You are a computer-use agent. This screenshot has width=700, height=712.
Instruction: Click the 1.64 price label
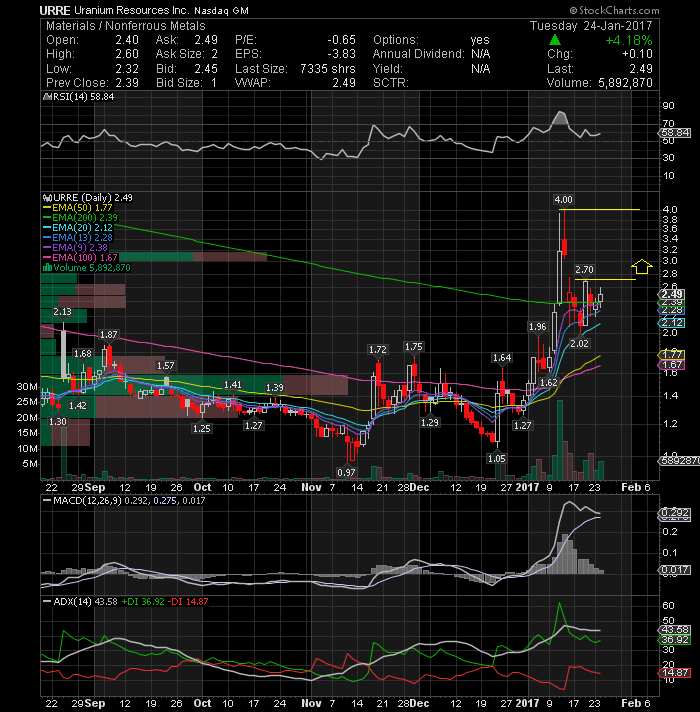502,357
